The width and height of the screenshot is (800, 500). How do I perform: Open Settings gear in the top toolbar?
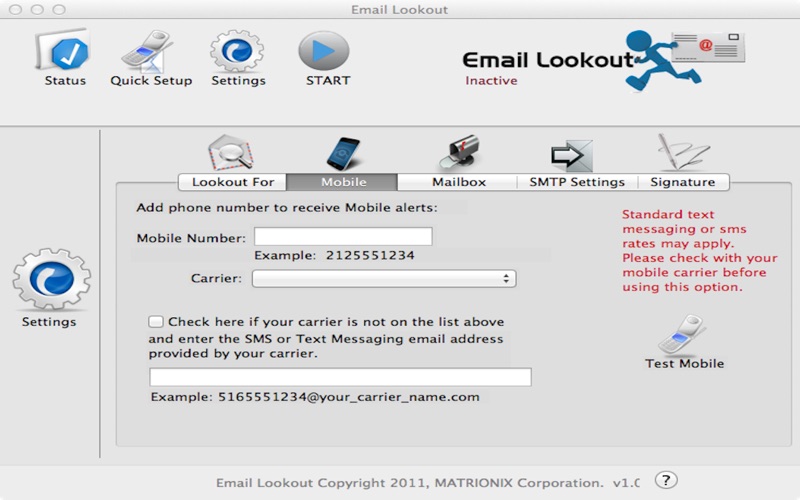point(237,51)
